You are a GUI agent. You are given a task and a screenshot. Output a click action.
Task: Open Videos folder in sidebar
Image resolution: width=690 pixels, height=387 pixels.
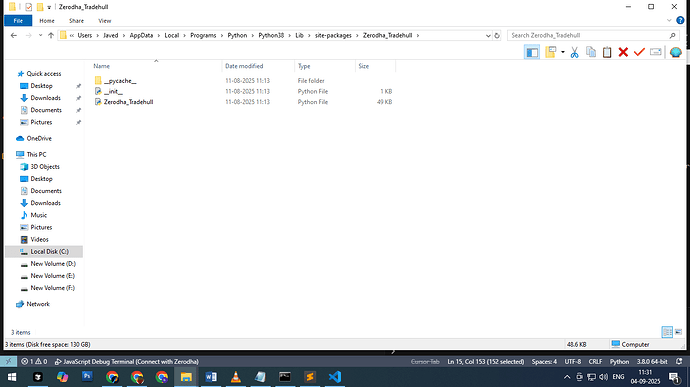(x=39, y=240)
